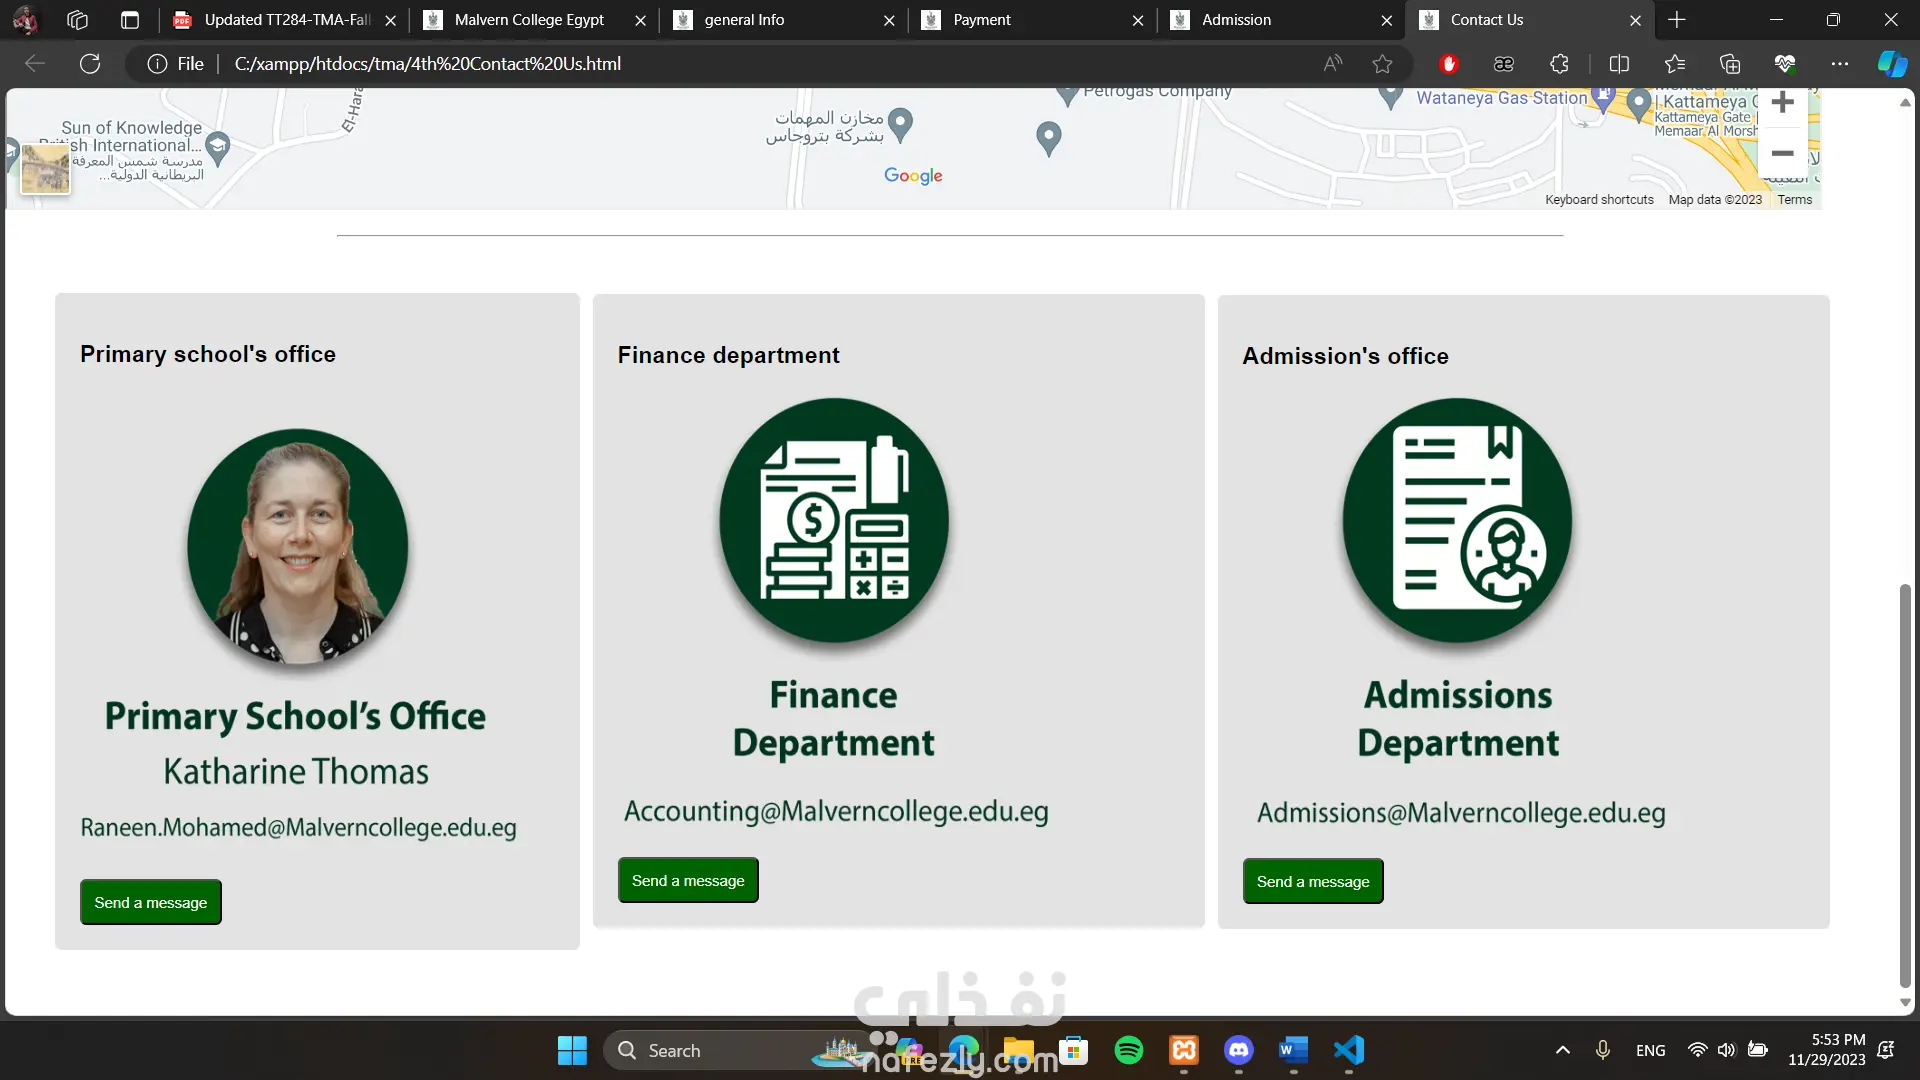Send a message to Primary school's office
The width and height of the screenshot is (1920, 1080).
pyautogui.click(x=151, y=902)
